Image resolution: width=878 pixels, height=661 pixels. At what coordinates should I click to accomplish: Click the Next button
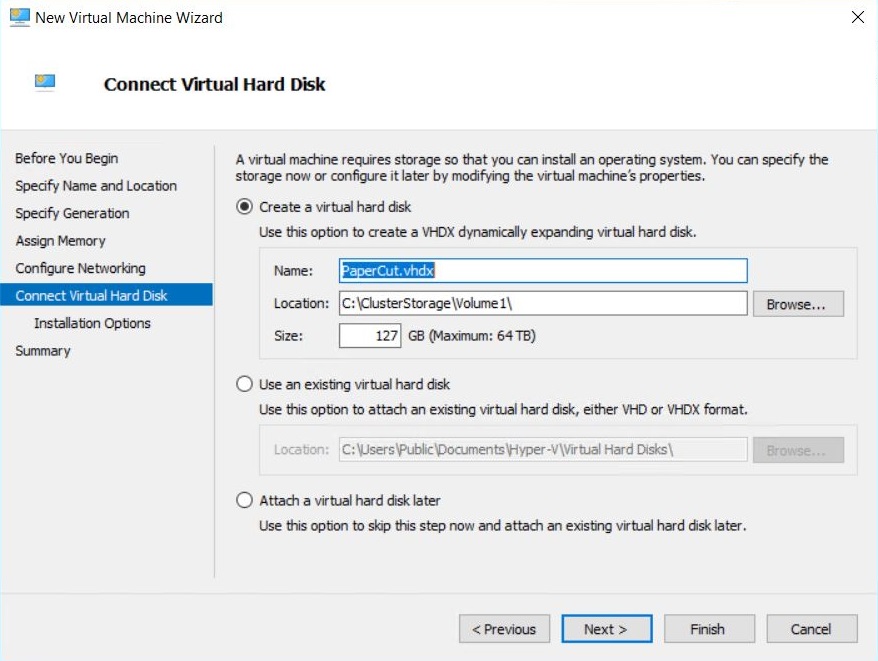pos(606,629)
